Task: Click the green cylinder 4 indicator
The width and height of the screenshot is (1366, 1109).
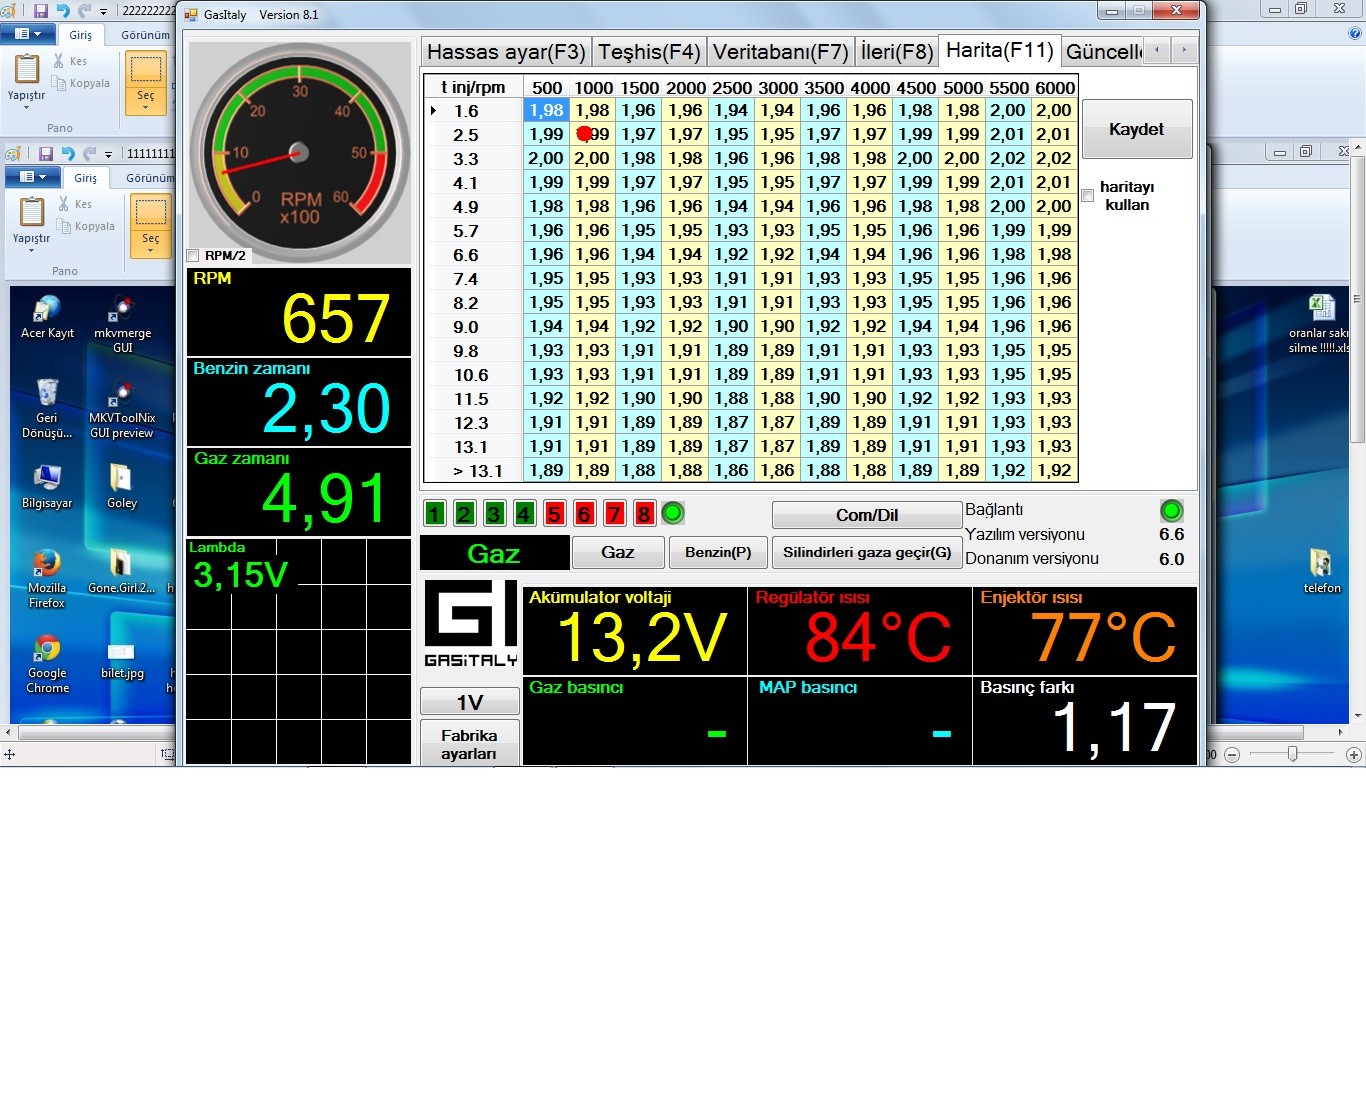Action: pos(524,514)
